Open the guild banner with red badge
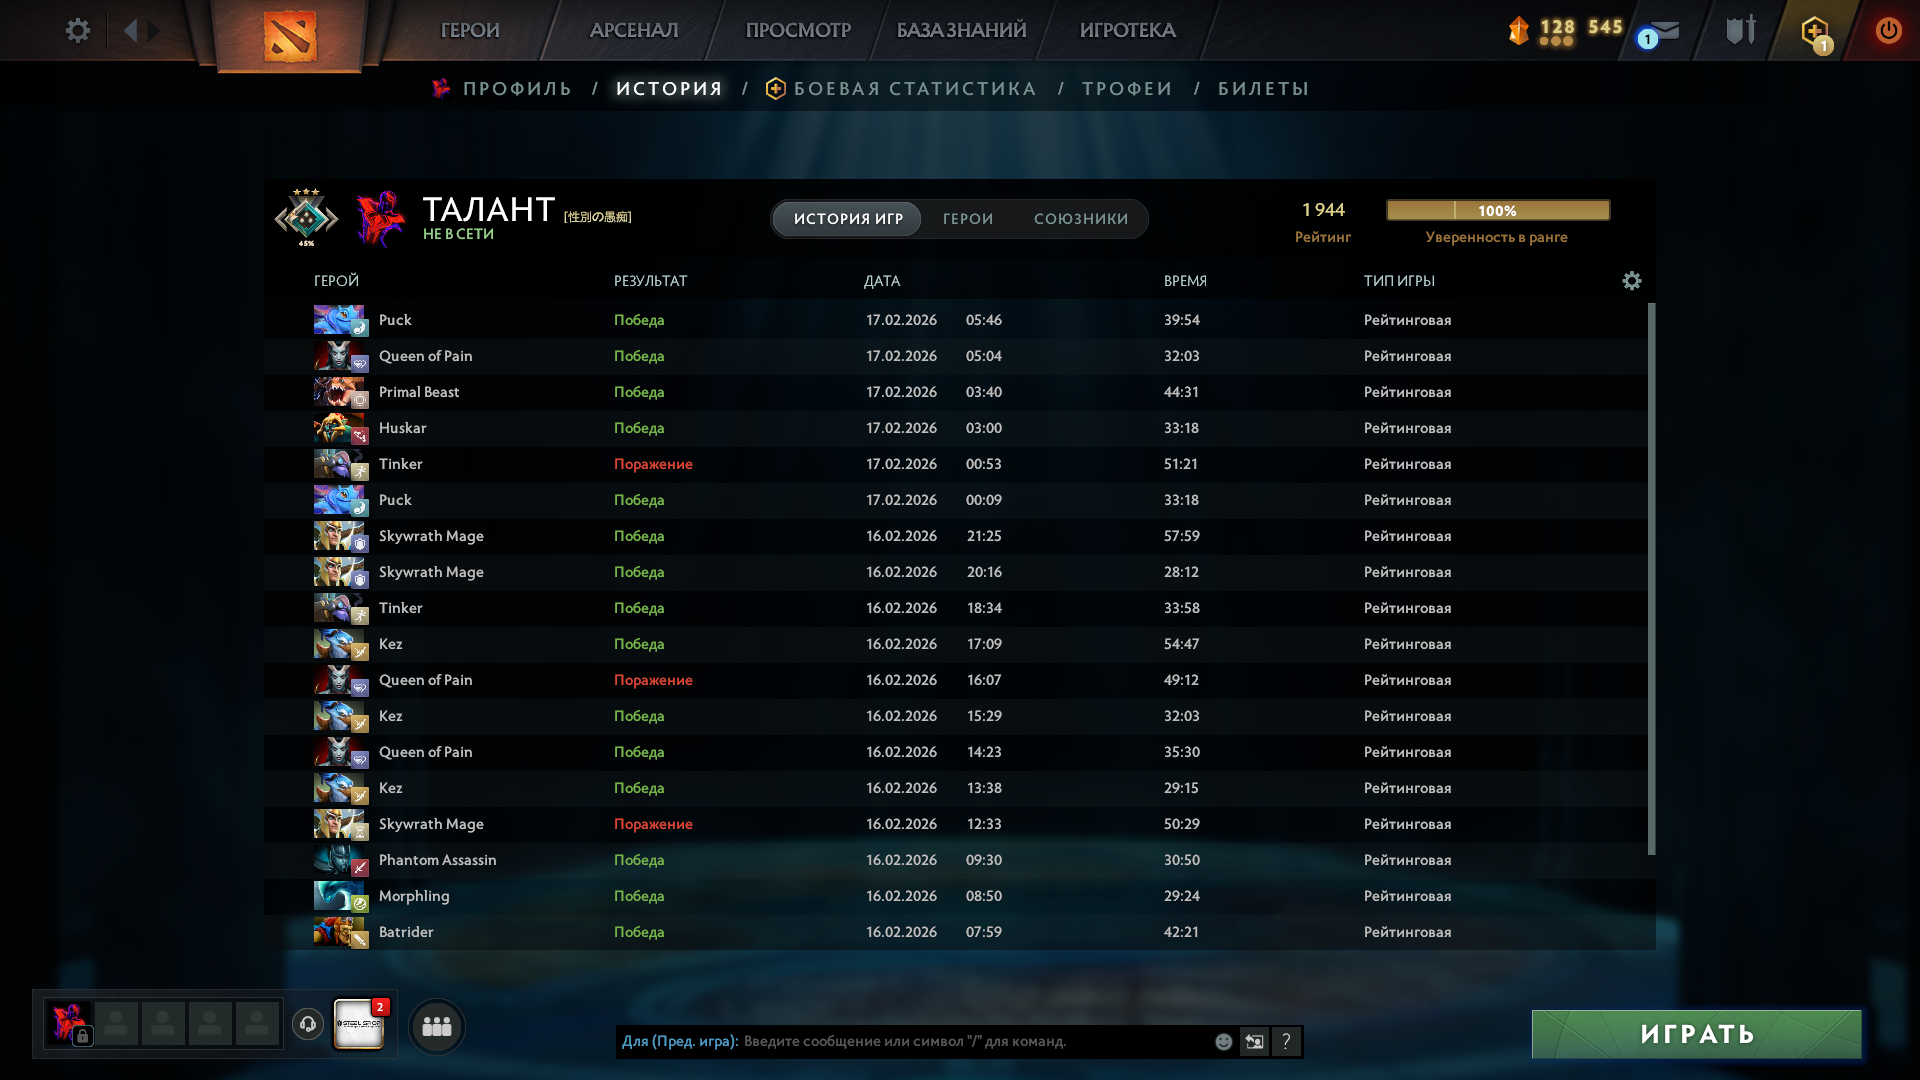Screen dimensions: 1920x1080 pyautogui.click(x=358, y=1023)
